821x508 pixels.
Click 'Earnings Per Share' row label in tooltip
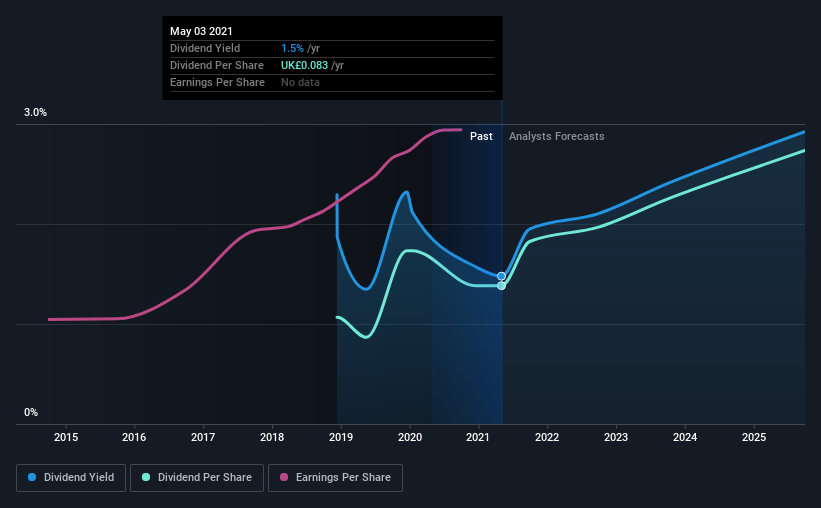point(217,82)
